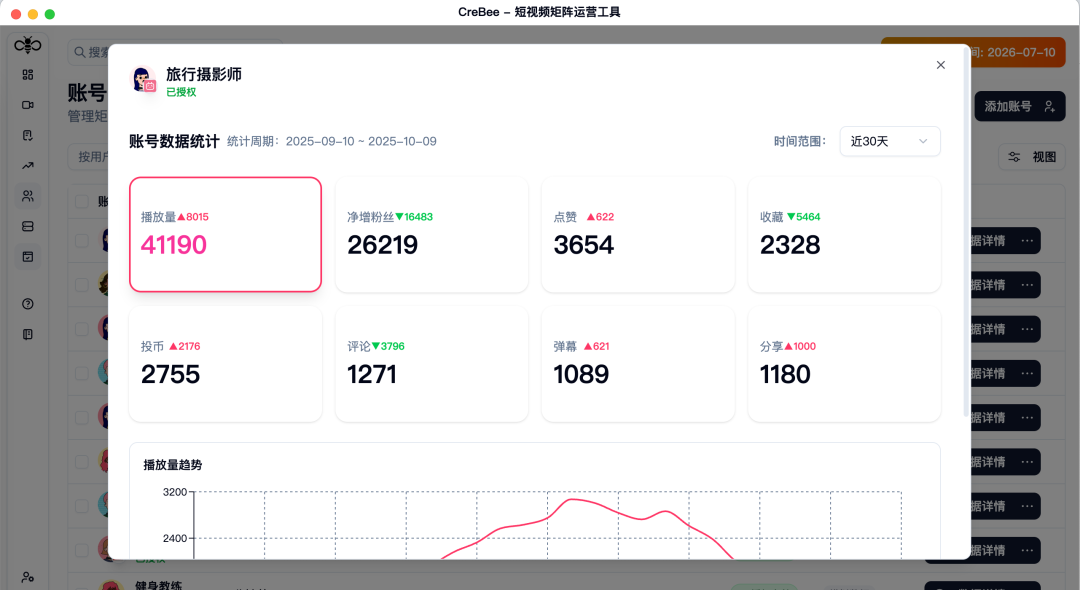Click the orange expiry banner 2026-07-10
1080x590 pixels.
point(1018,52)
